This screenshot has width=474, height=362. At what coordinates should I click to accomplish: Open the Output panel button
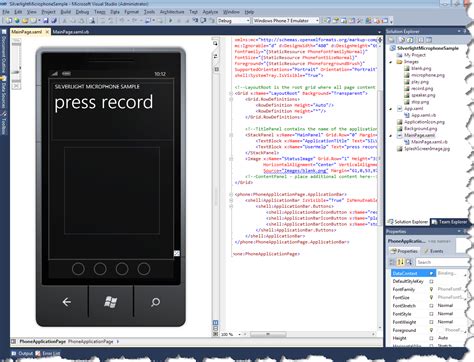pyautogui.click(x=22, y=353)
